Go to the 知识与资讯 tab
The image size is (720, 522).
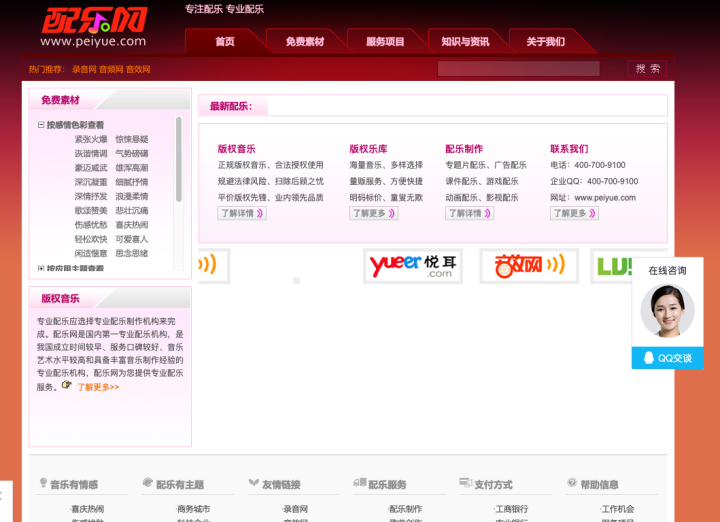coord(465,42)
